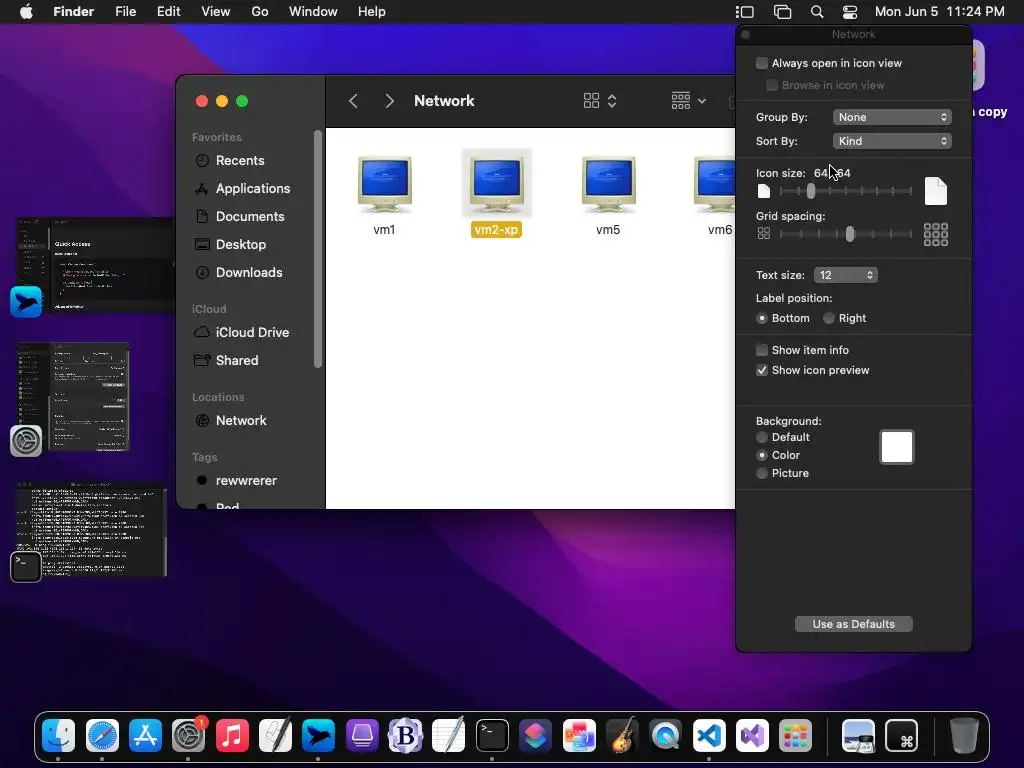Select Bottom label position
This screenshot has height=768, width=1024.
(x=761, y=318)
